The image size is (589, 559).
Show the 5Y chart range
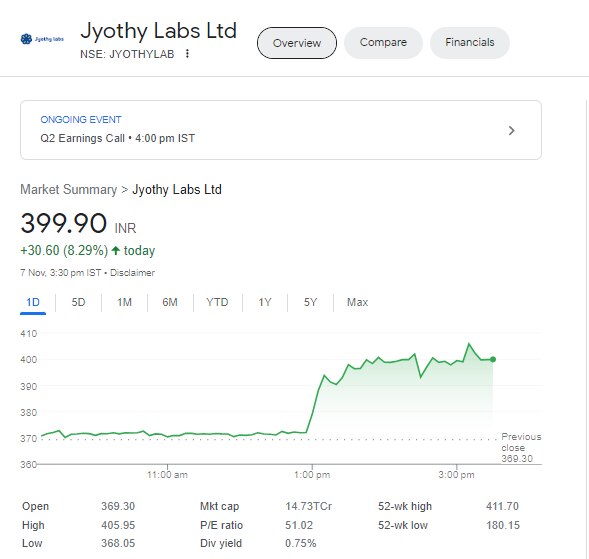tap(310, 302)
